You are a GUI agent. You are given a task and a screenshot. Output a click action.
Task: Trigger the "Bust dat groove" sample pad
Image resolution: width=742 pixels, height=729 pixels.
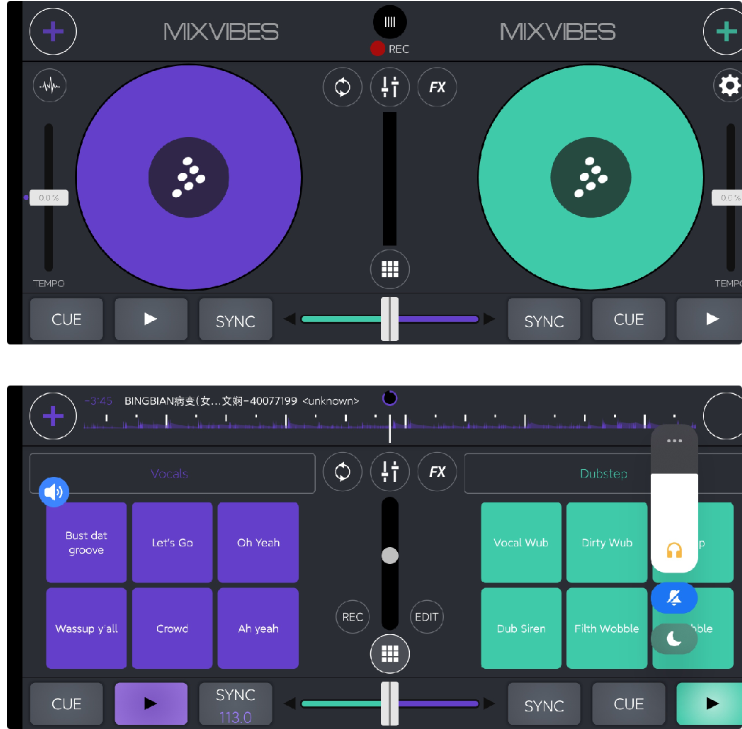click(86, 542)
